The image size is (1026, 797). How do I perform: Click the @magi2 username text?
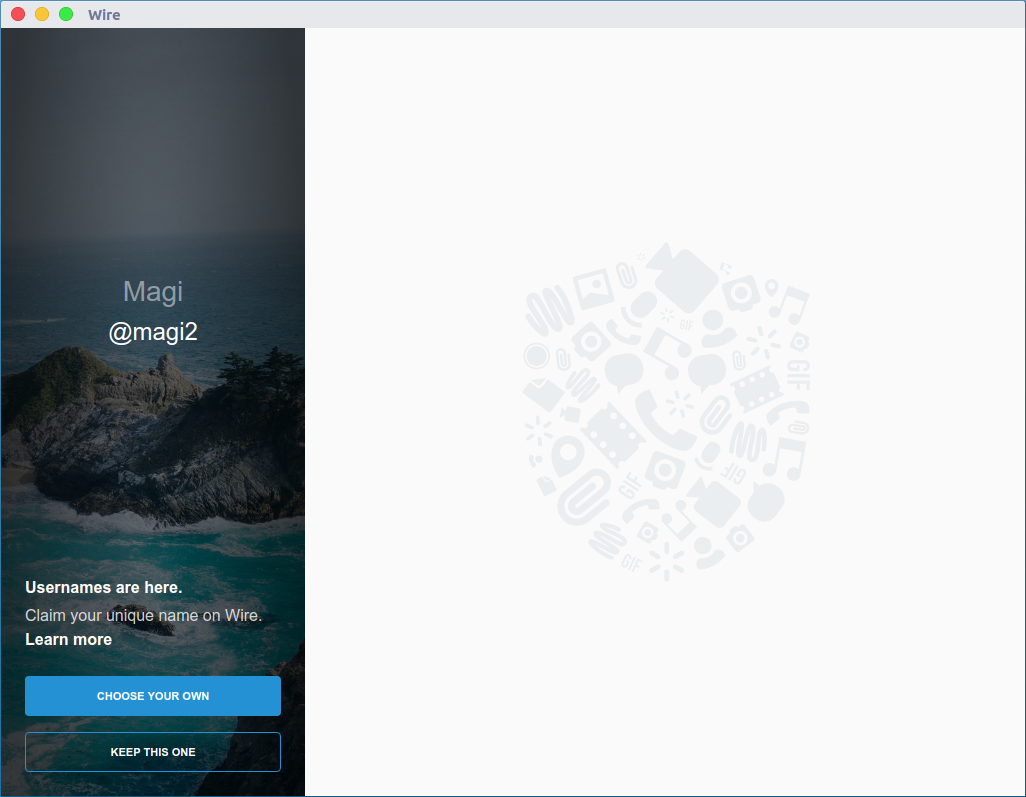point(152,332)
